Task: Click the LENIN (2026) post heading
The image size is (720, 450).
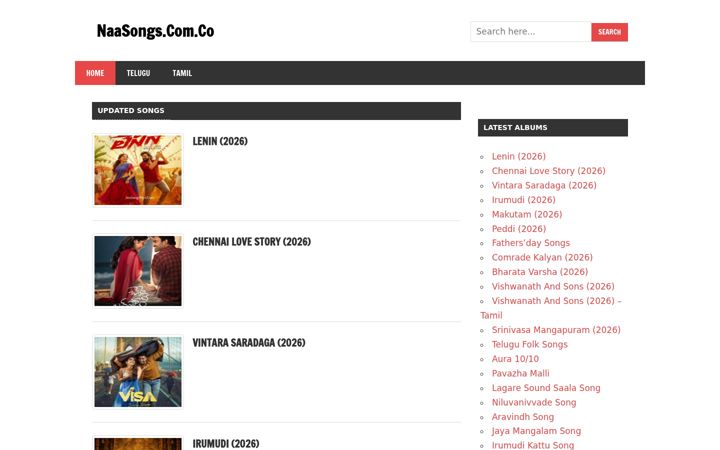Action: pyautogui.click(x=220, y=141)
